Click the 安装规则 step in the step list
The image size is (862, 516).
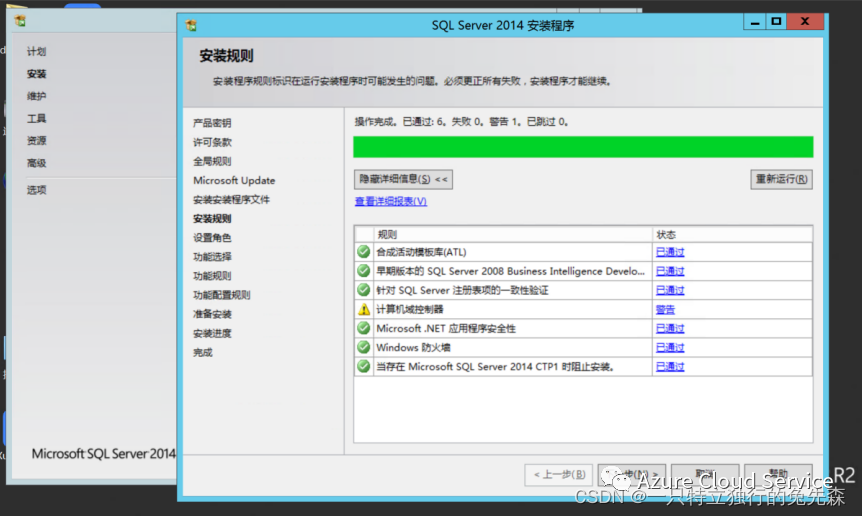click(x=212, y=219)
